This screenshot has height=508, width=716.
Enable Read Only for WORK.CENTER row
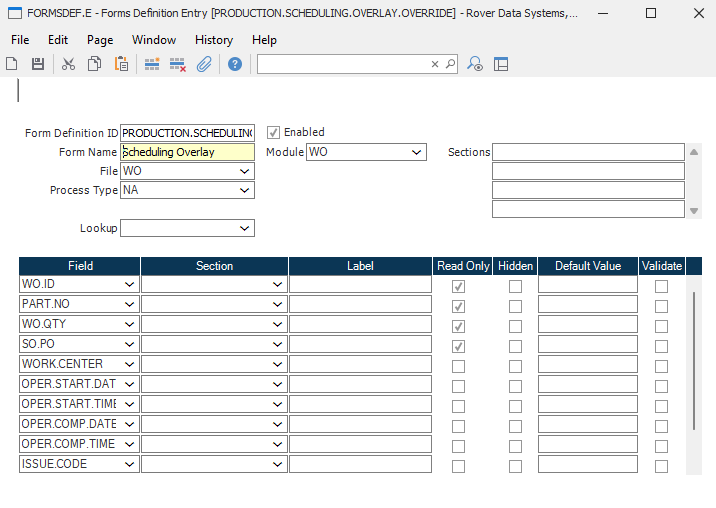point(458,366)
